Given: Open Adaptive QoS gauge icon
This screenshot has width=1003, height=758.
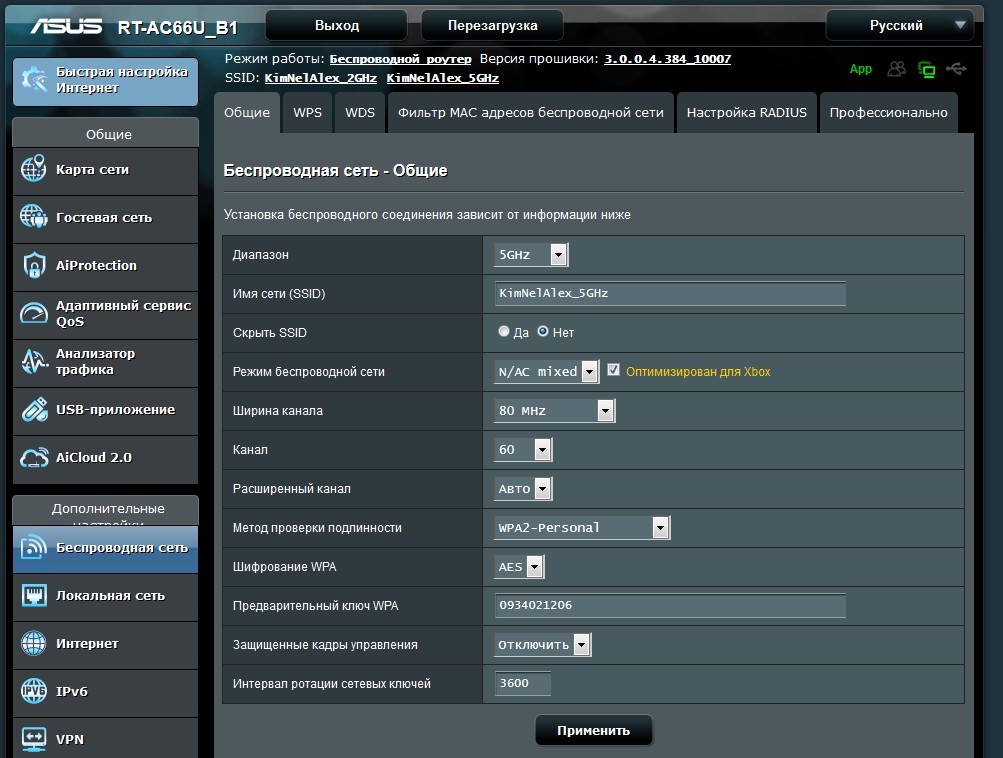Looking at the screenshot, I should point(34,313).
